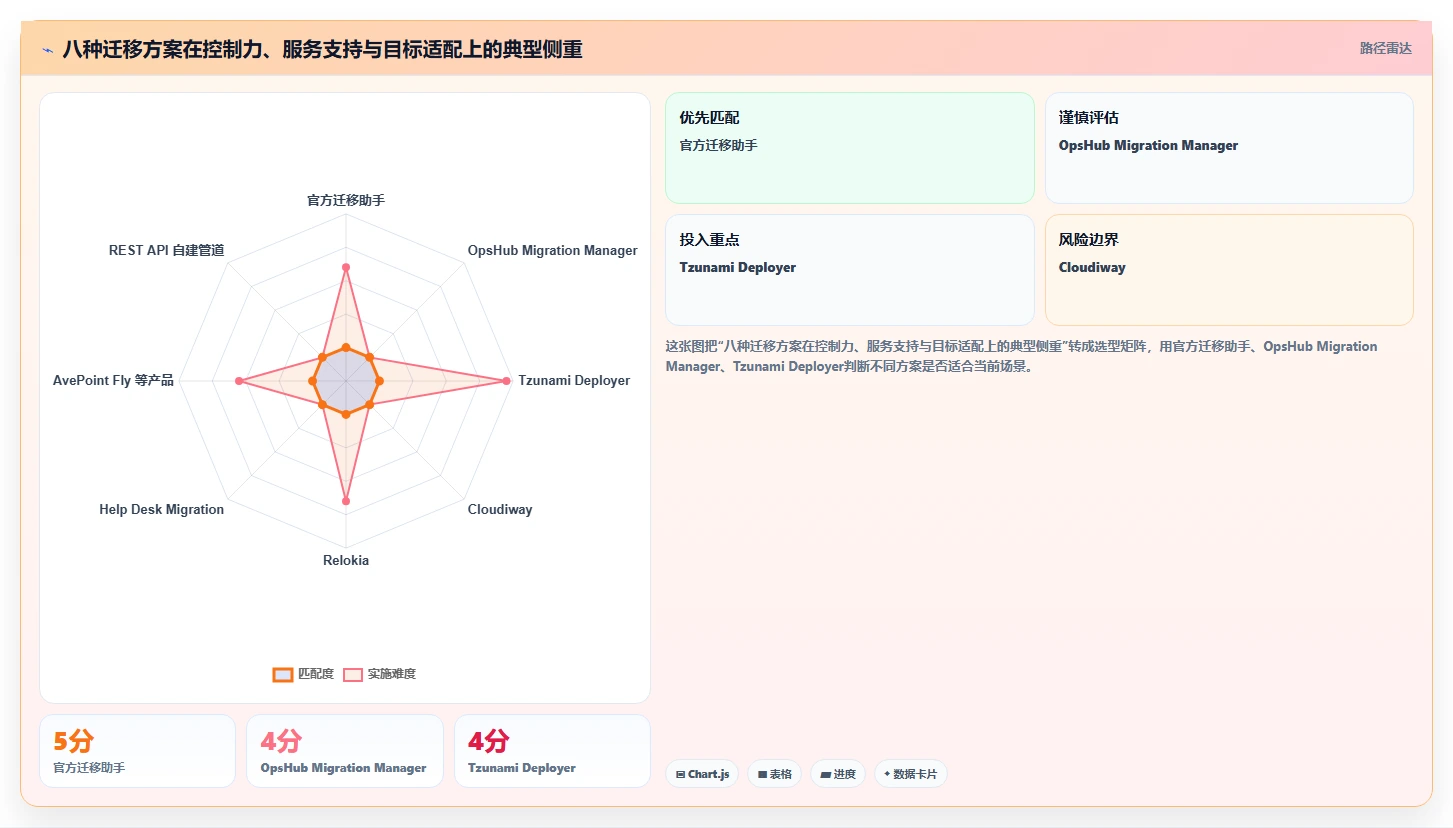Click the 4分 OpsHub Migration Manager score card
This screenshot has width=1453, height=828.
coord(345,751)
